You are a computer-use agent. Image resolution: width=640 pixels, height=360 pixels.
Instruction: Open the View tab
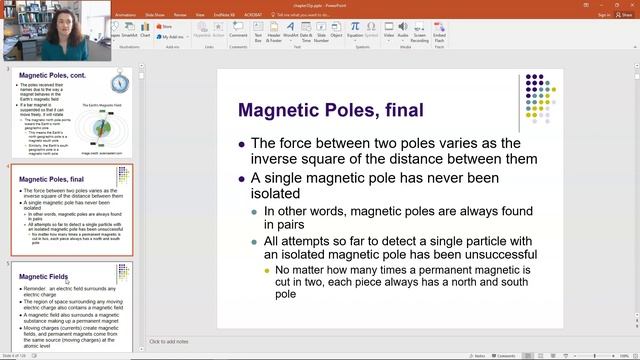[200, 15]
